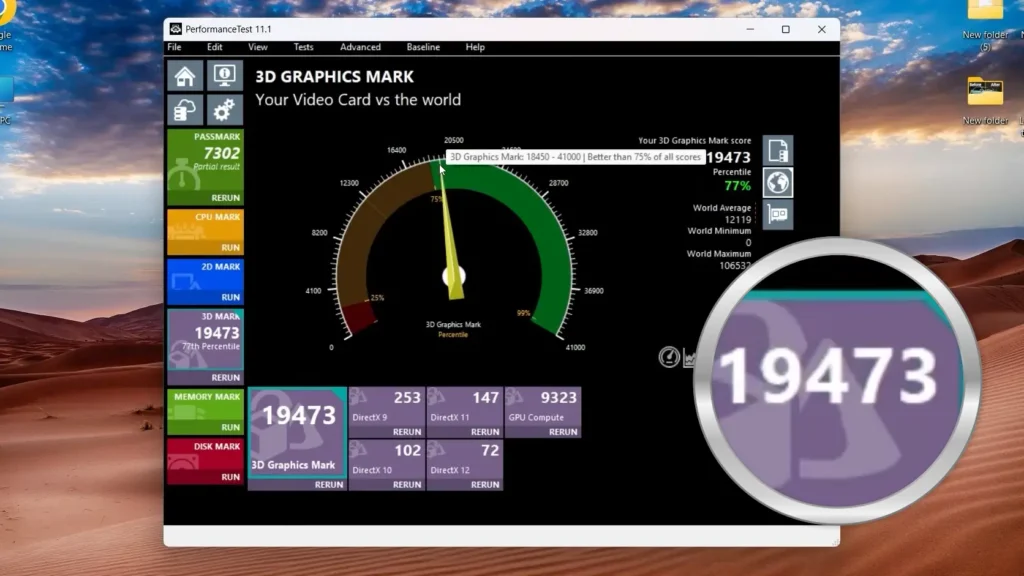1024x576 pixels.
Task: Rerun the DirectX 10 test
Action: pyautogui.click(x=407, y=485)
